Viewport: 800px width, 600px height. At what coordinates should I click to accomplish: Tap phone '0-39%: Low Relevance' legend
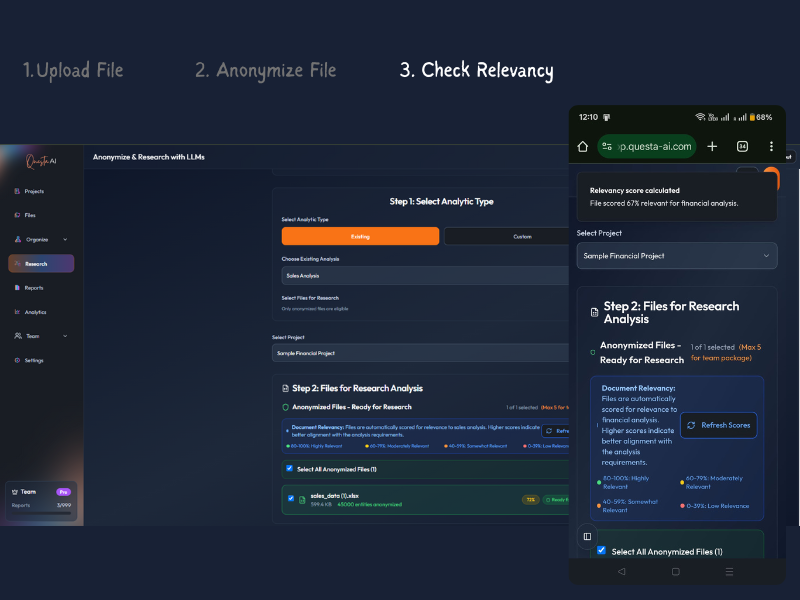click(717, 506)
